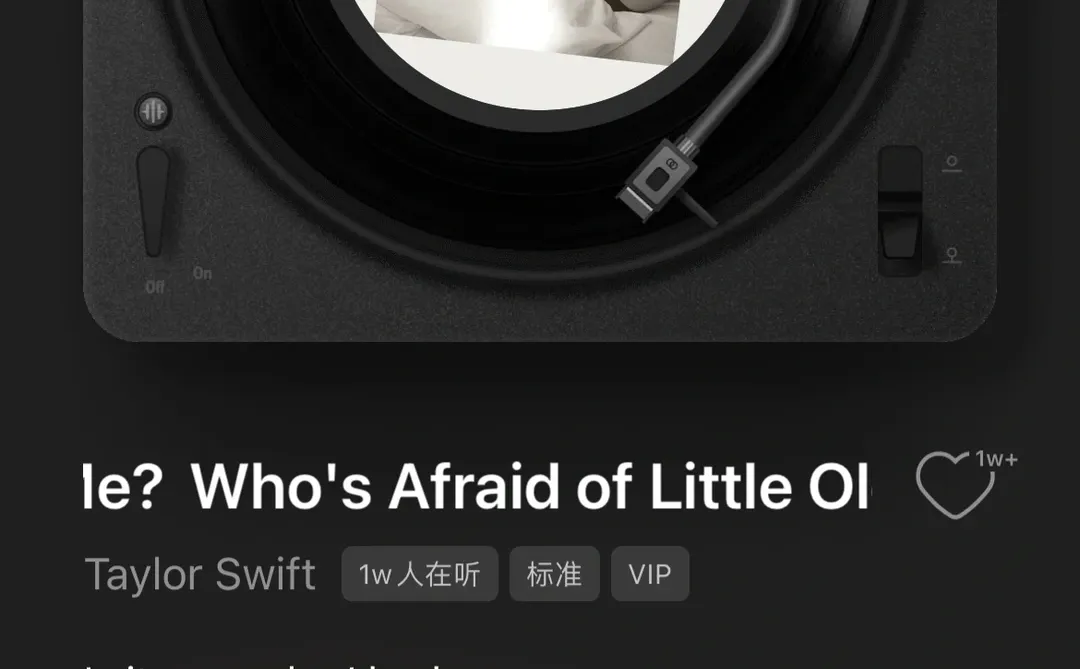Click the round sound-wave knob on turntable
Viewport: 1080px width, 669px height.
153,112
